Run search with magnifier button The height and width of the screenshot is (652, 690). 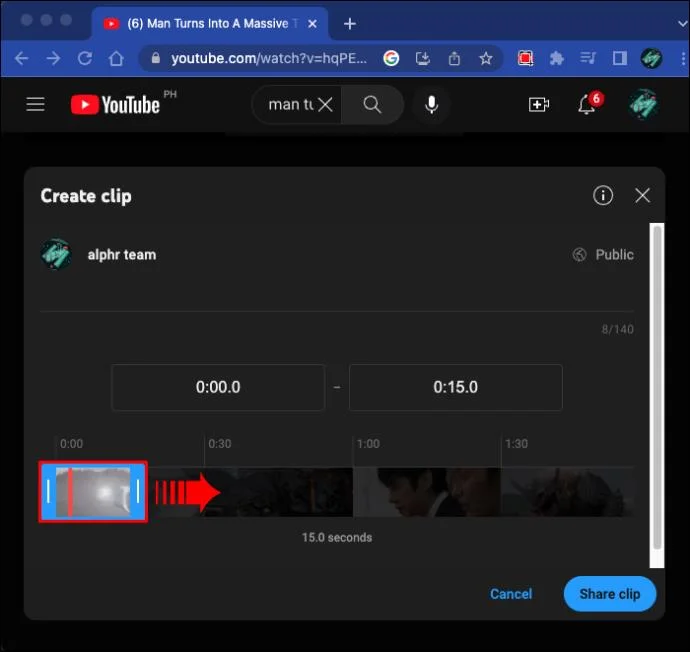(372, 105)
